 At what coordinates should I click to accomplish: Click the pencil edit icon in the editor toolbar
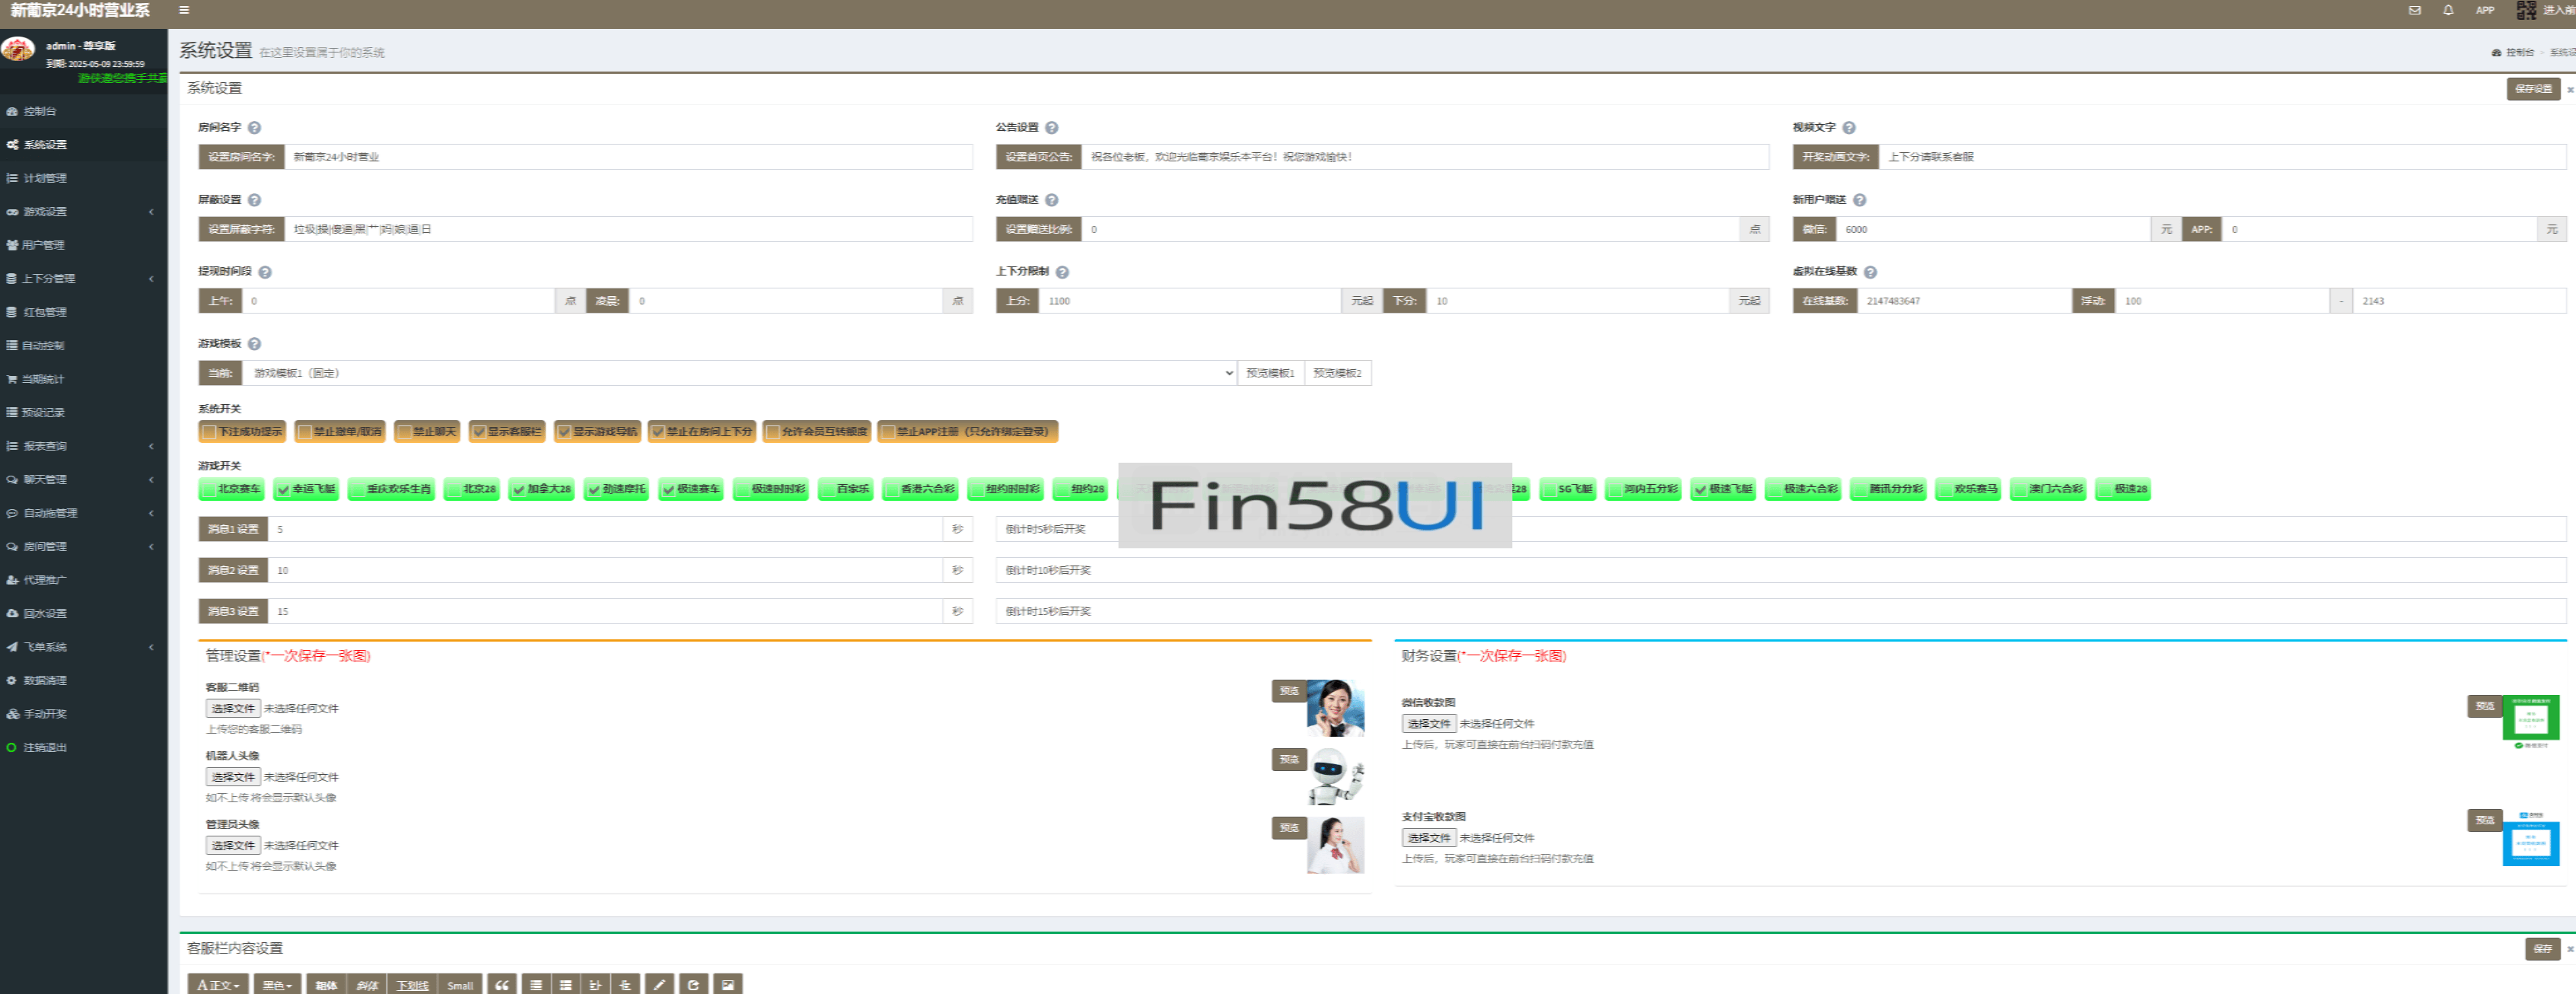click(x=659, y=985)
